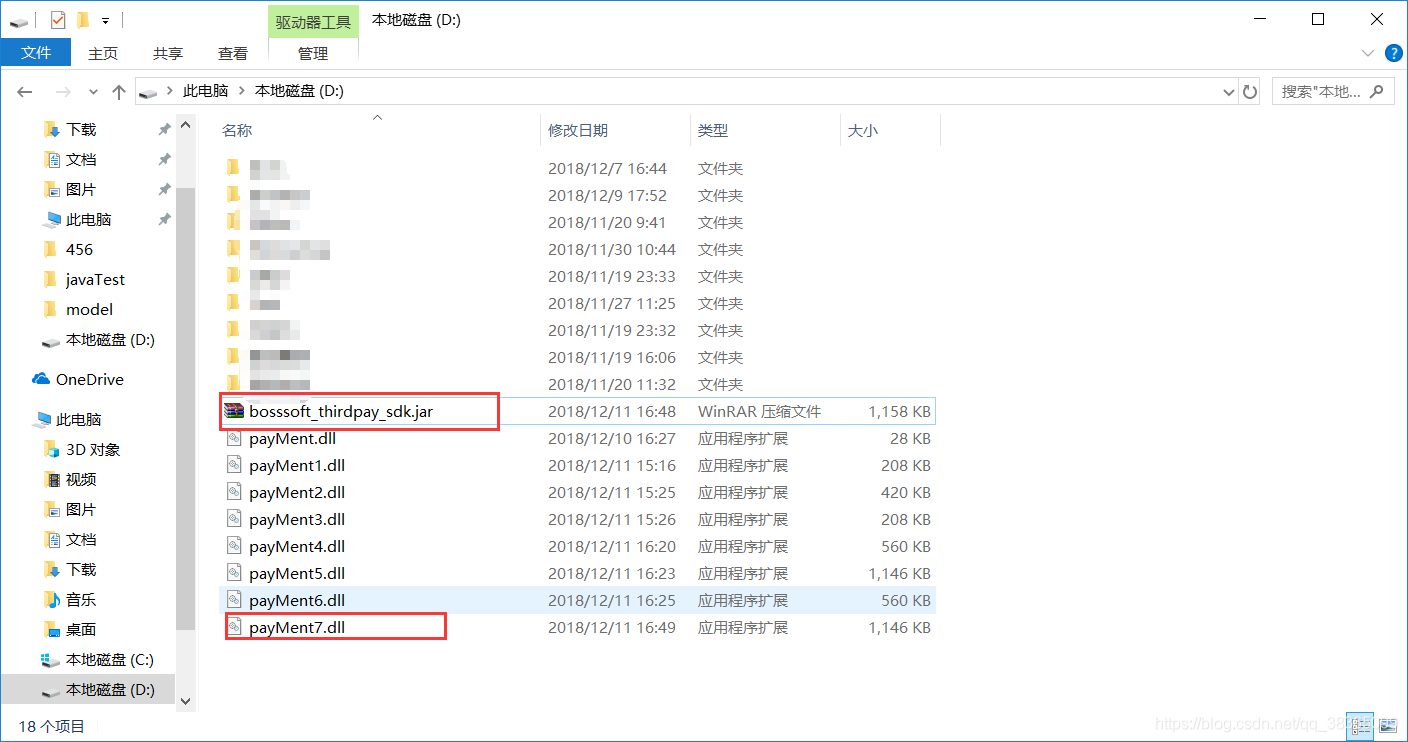Switch to the 主页 ribbon tab
Image resolution: width=1408 pixels, height=742 pixels.
coord(103,53)
